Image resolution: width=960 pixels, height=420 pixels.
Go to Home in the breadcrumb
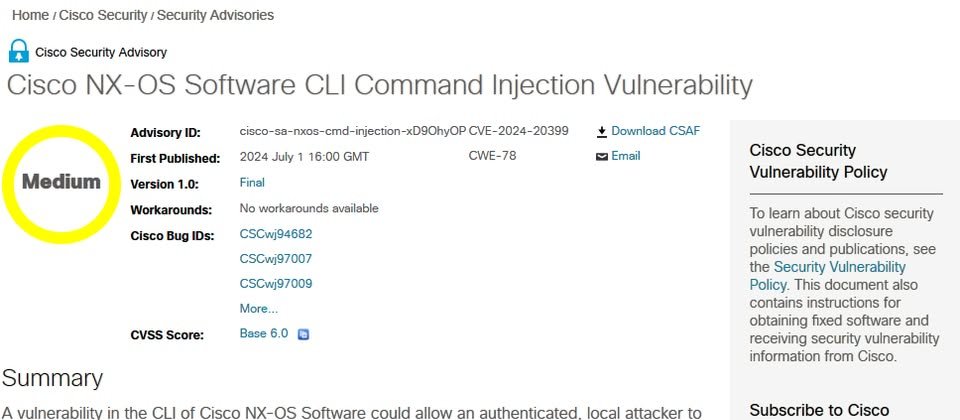(30, 15)
